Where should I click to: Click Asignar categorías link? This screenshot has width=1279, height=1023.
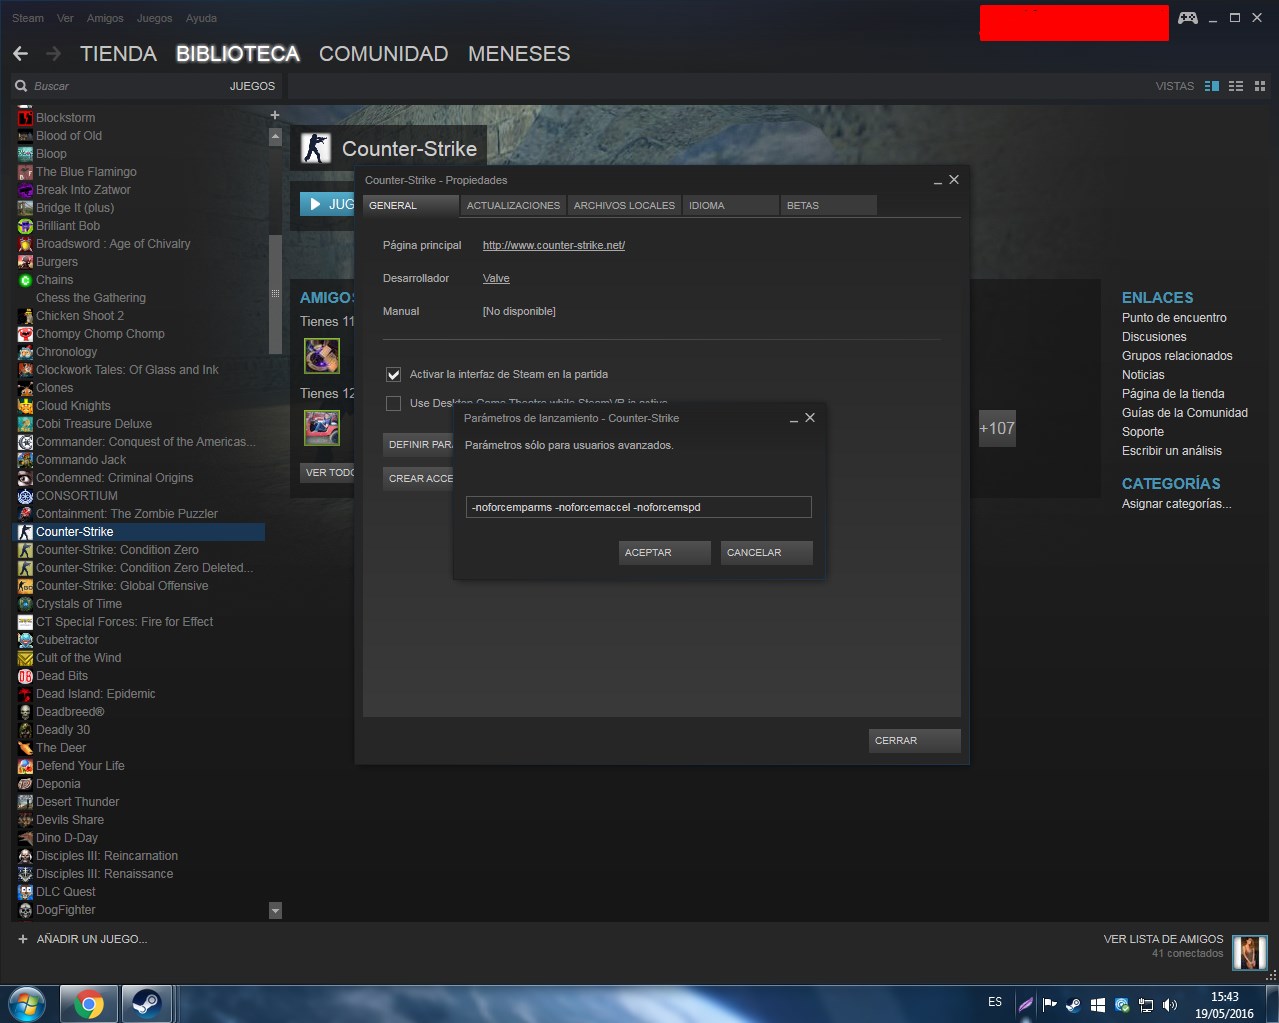(x=1176, y=504)
